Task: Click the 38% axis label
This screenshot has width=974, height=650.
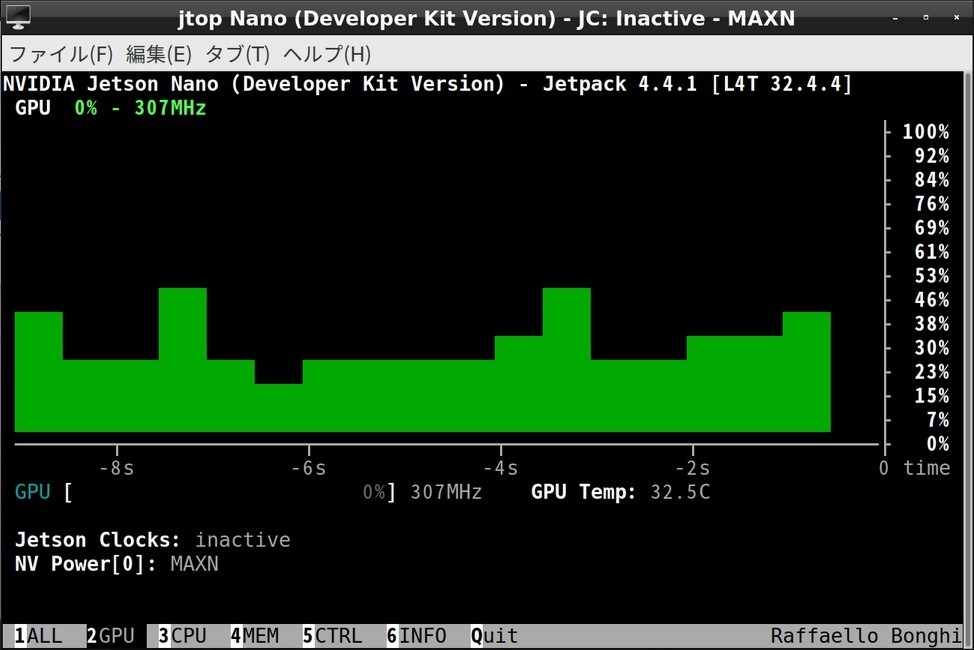Action: [932, 324]
